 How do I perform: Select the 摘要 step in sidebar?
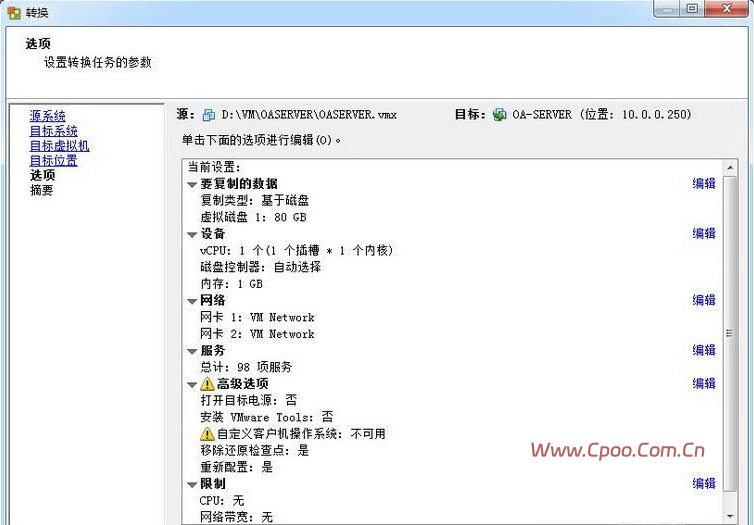tap(41, 190)
